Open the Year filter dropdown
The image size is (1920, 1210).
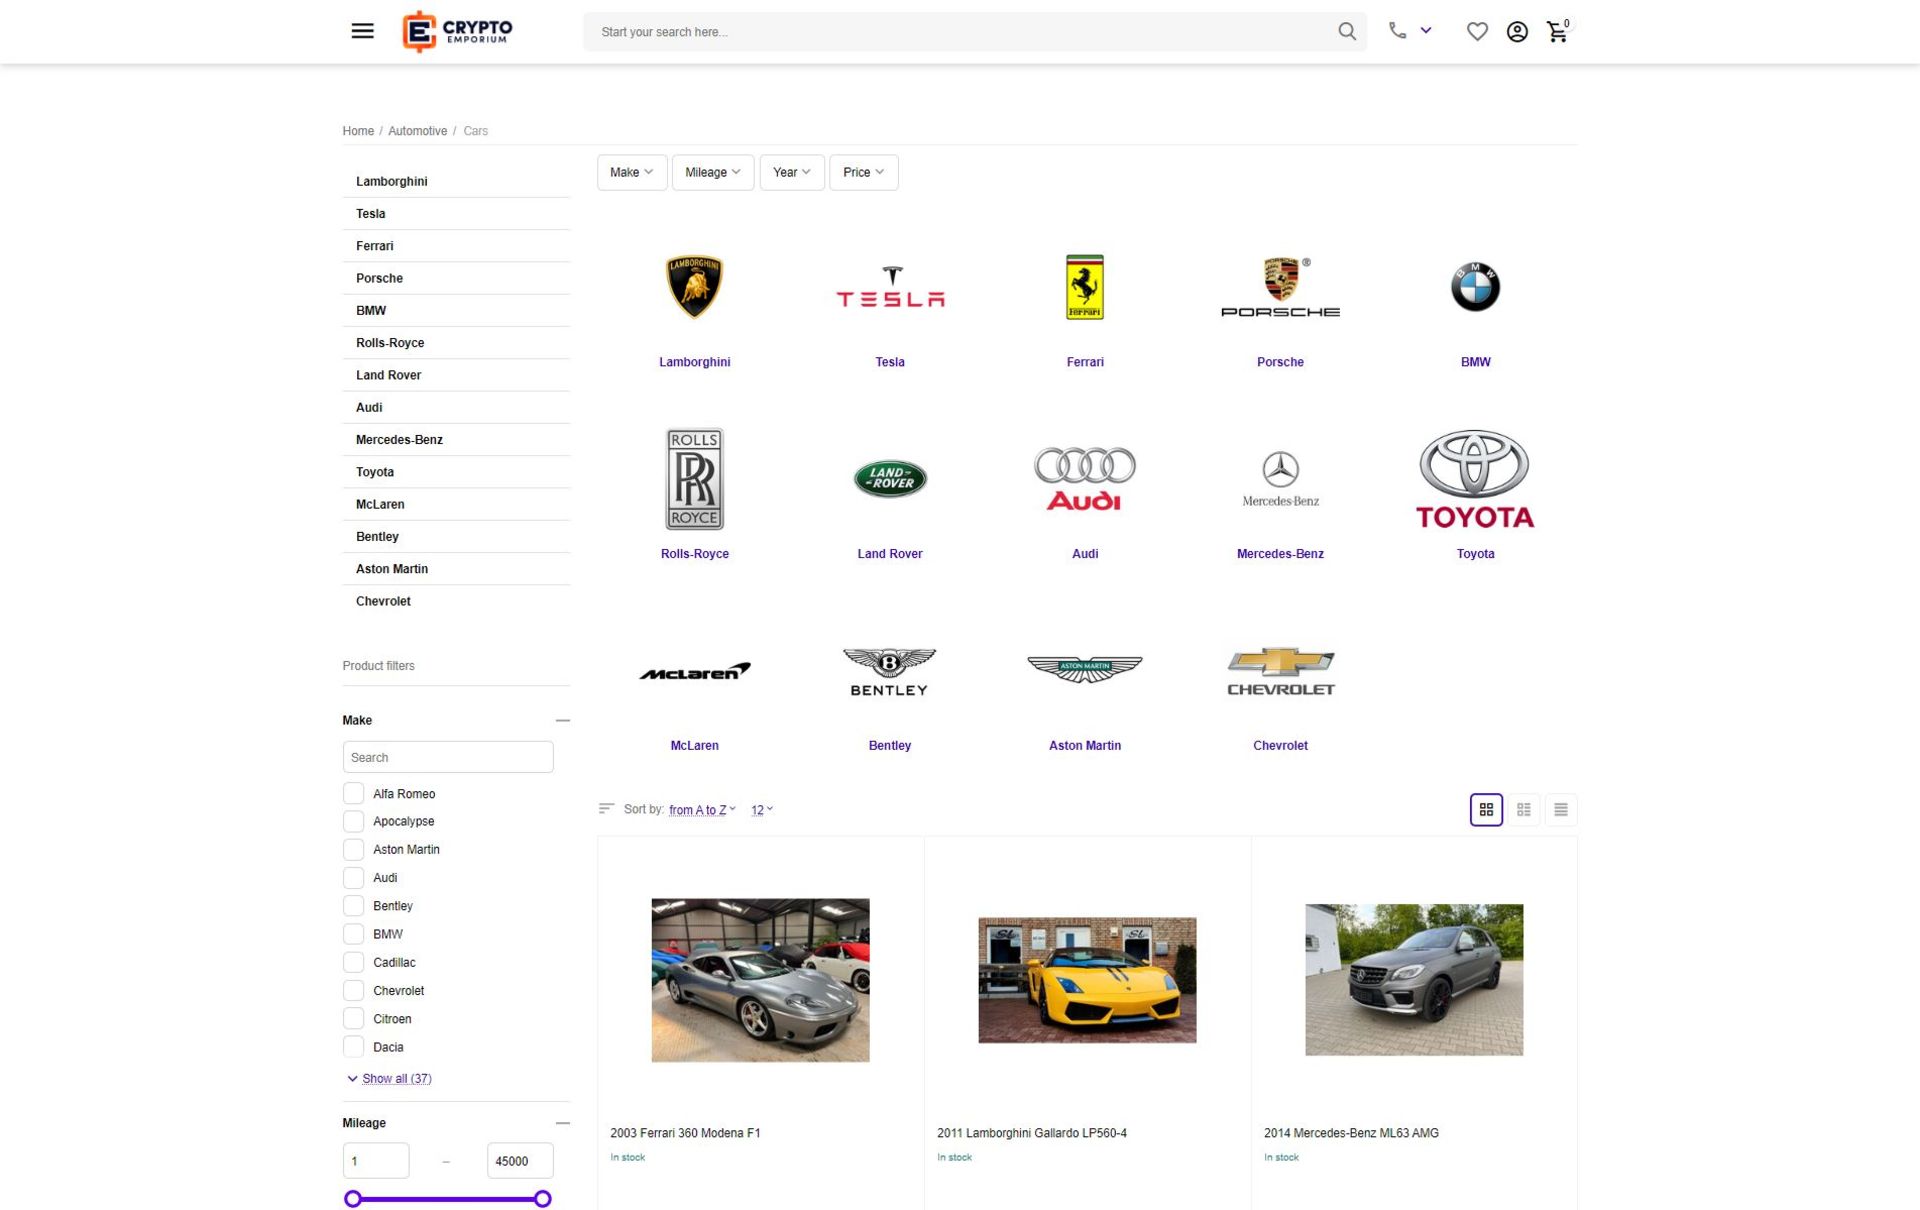click(x=792, y=172)
